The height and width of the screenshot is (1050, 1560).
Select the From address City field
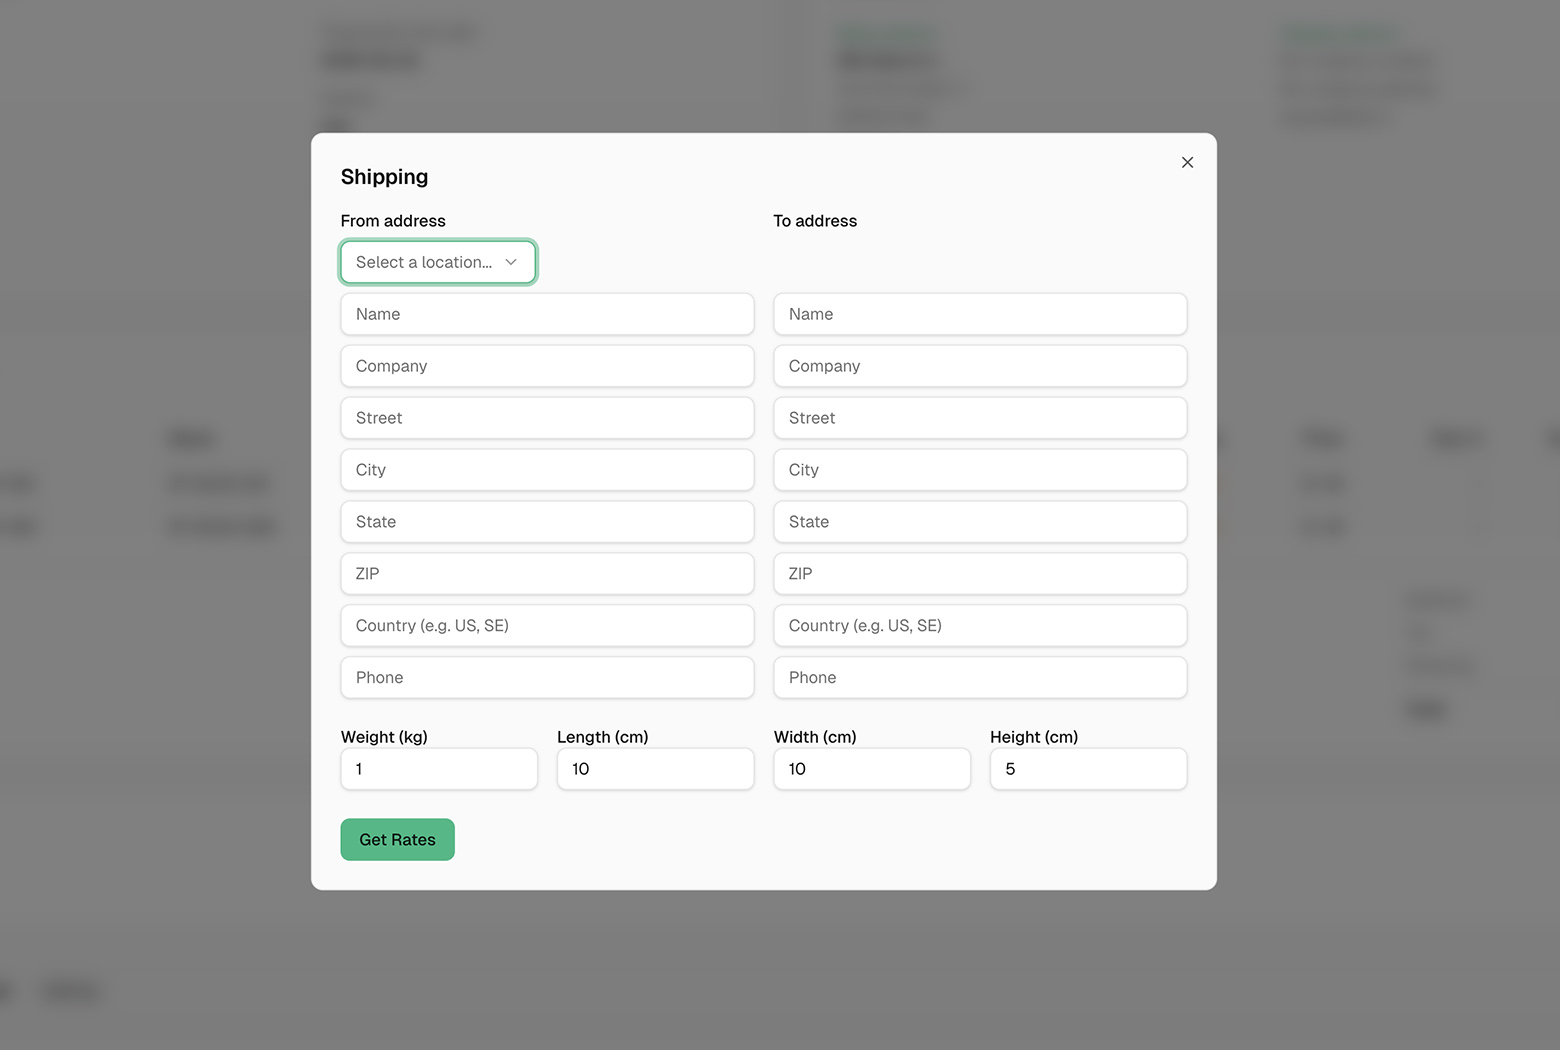(x=547, y=470)
